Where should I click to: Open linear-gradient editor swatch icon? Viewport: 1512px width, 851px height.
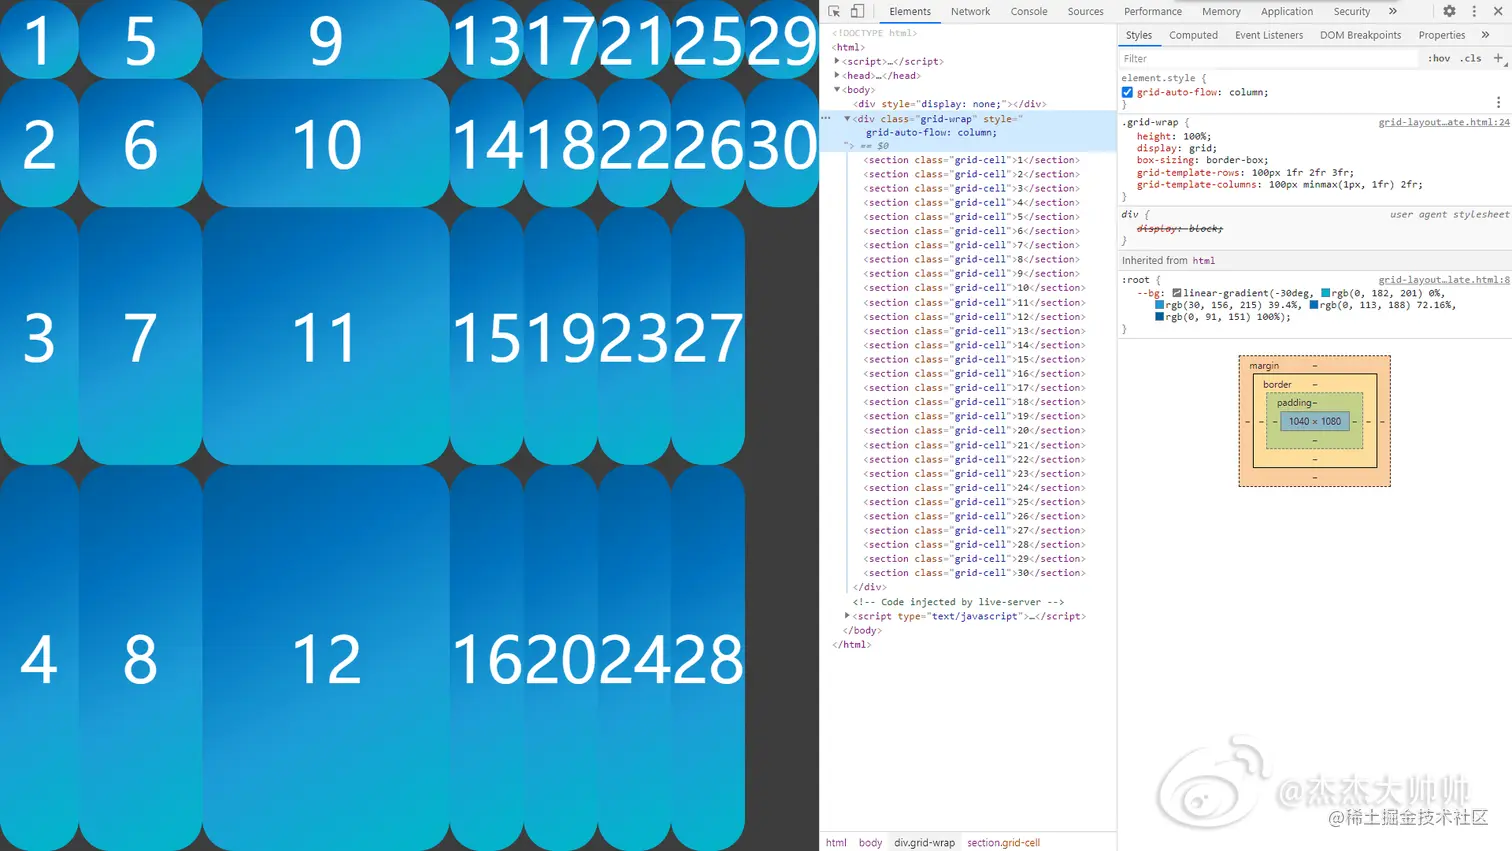pyautogui.click(x=1177, y=293)
